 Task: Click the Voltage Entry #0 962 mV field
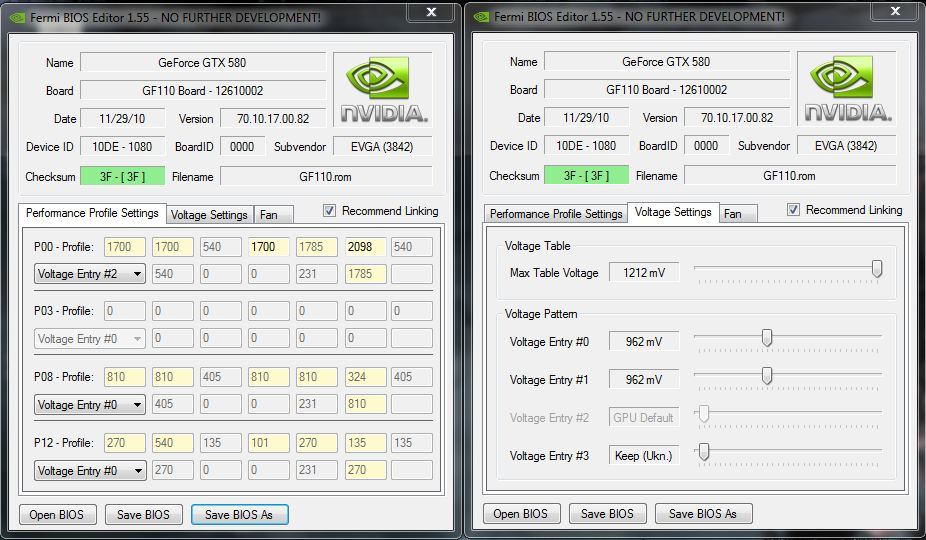644,341
